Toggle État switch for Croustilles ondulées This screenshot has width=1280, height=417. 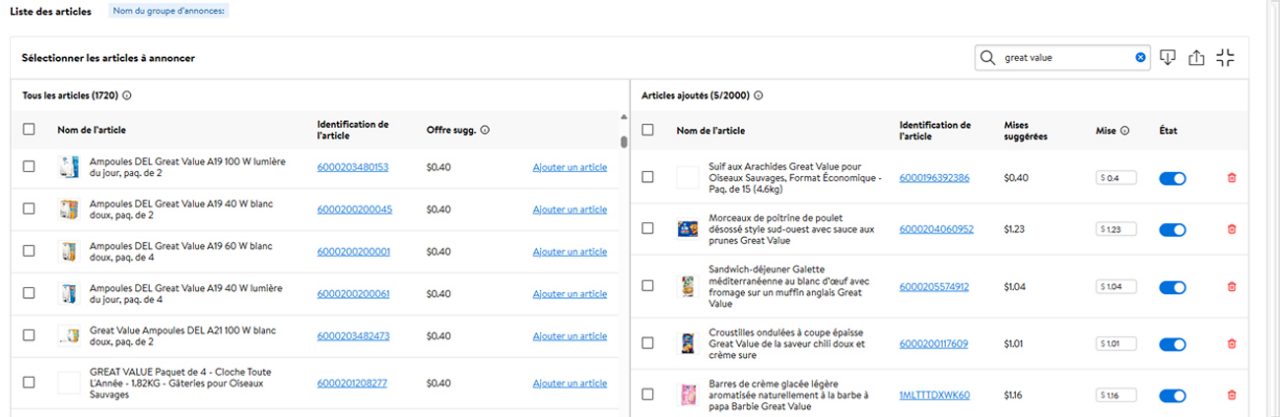click(x=1172, y=344)
